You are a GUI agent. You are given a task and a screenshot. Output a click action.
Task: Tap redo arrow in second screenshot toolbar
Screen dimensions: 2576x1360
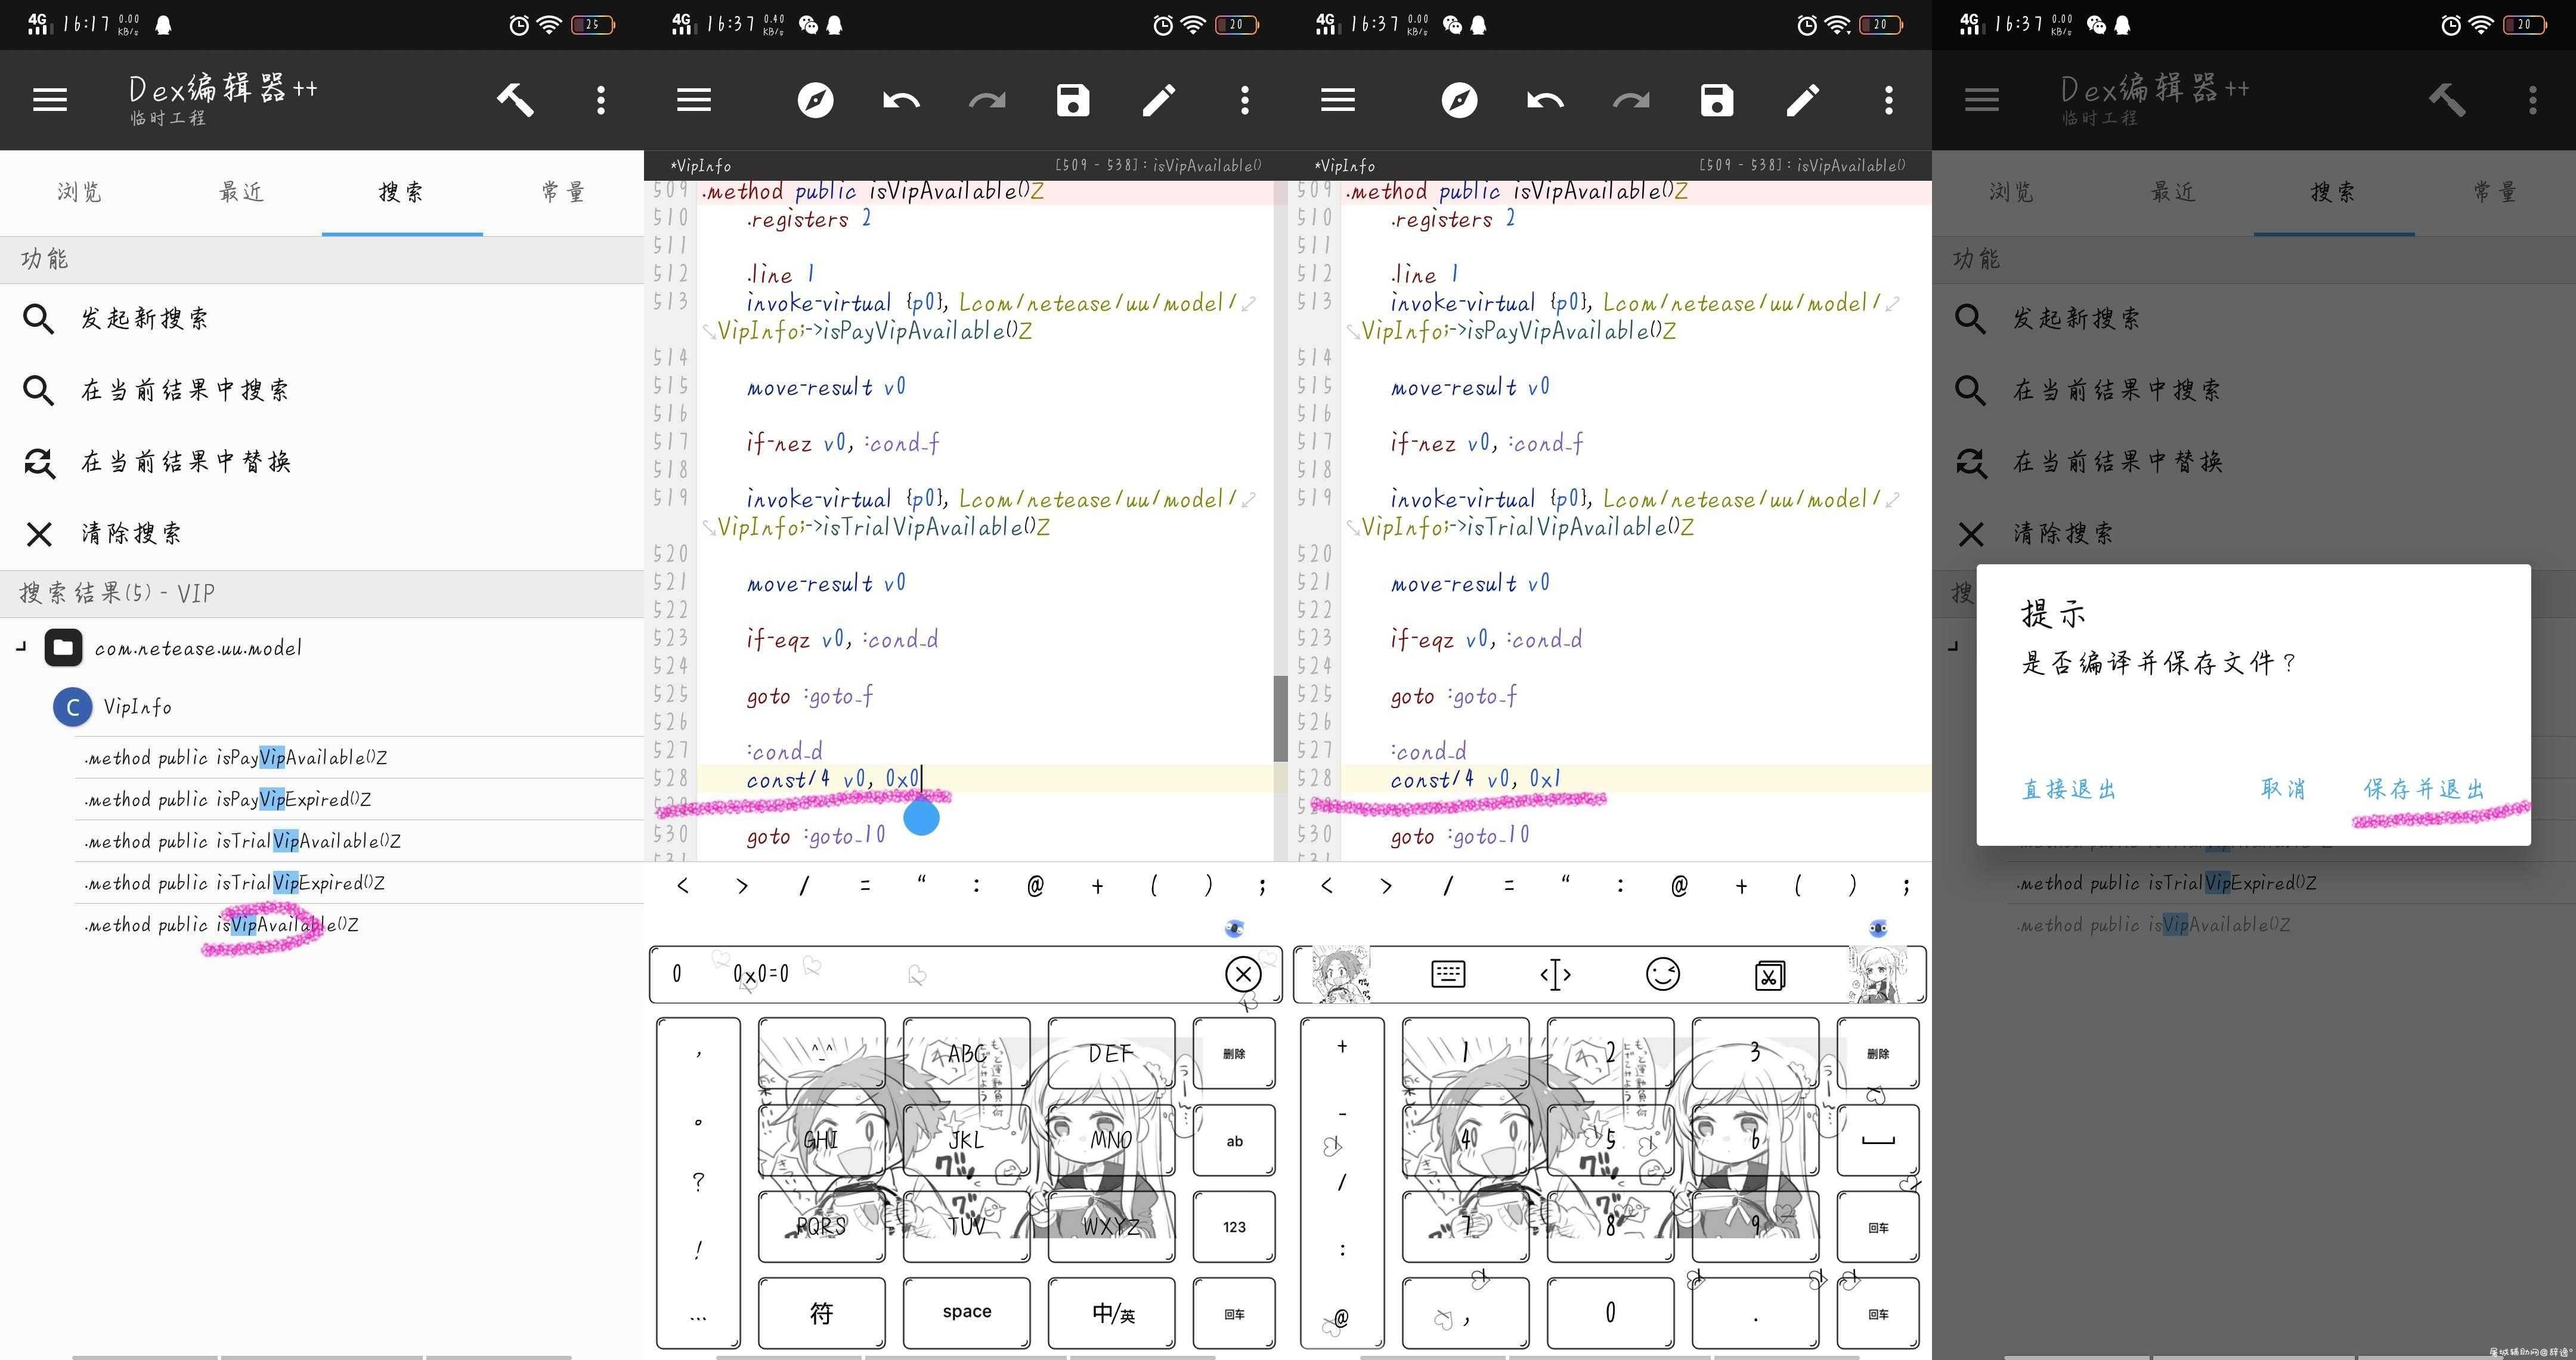click(x=987, y=100)
